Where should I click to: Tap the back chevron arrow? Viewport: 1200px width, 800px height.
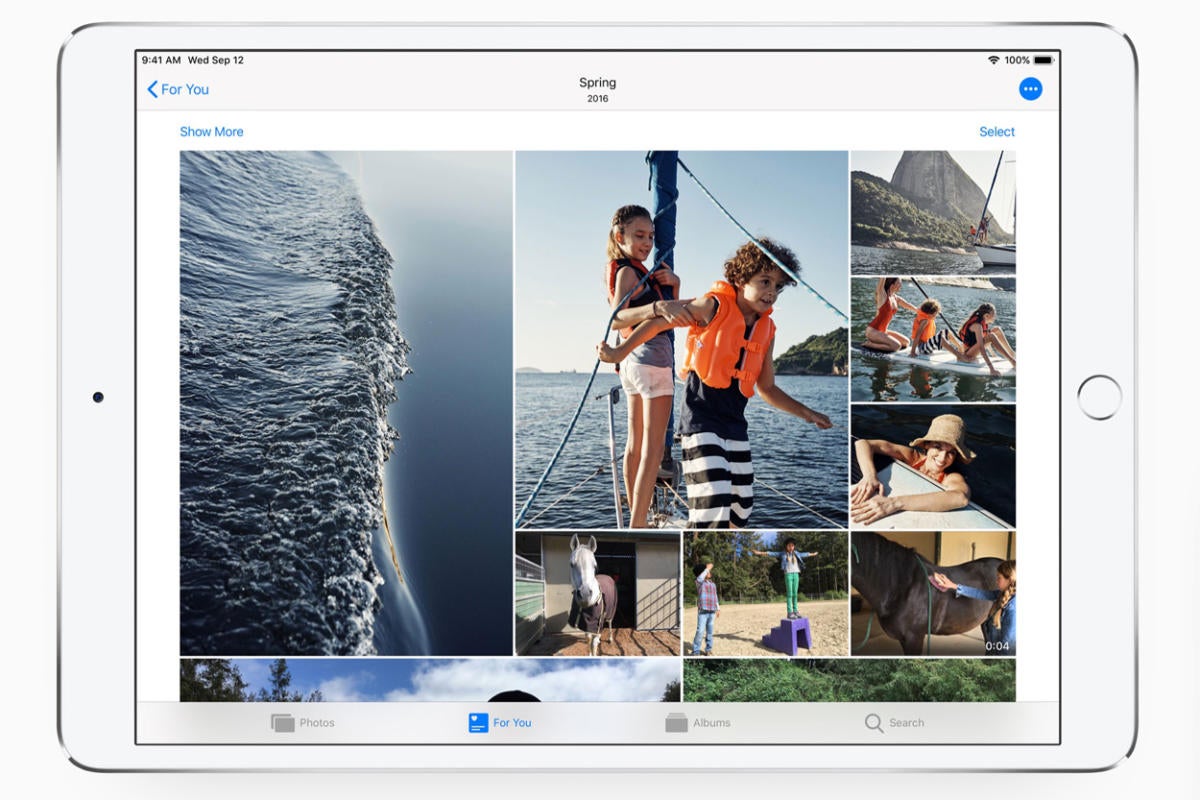coord(152,89)
